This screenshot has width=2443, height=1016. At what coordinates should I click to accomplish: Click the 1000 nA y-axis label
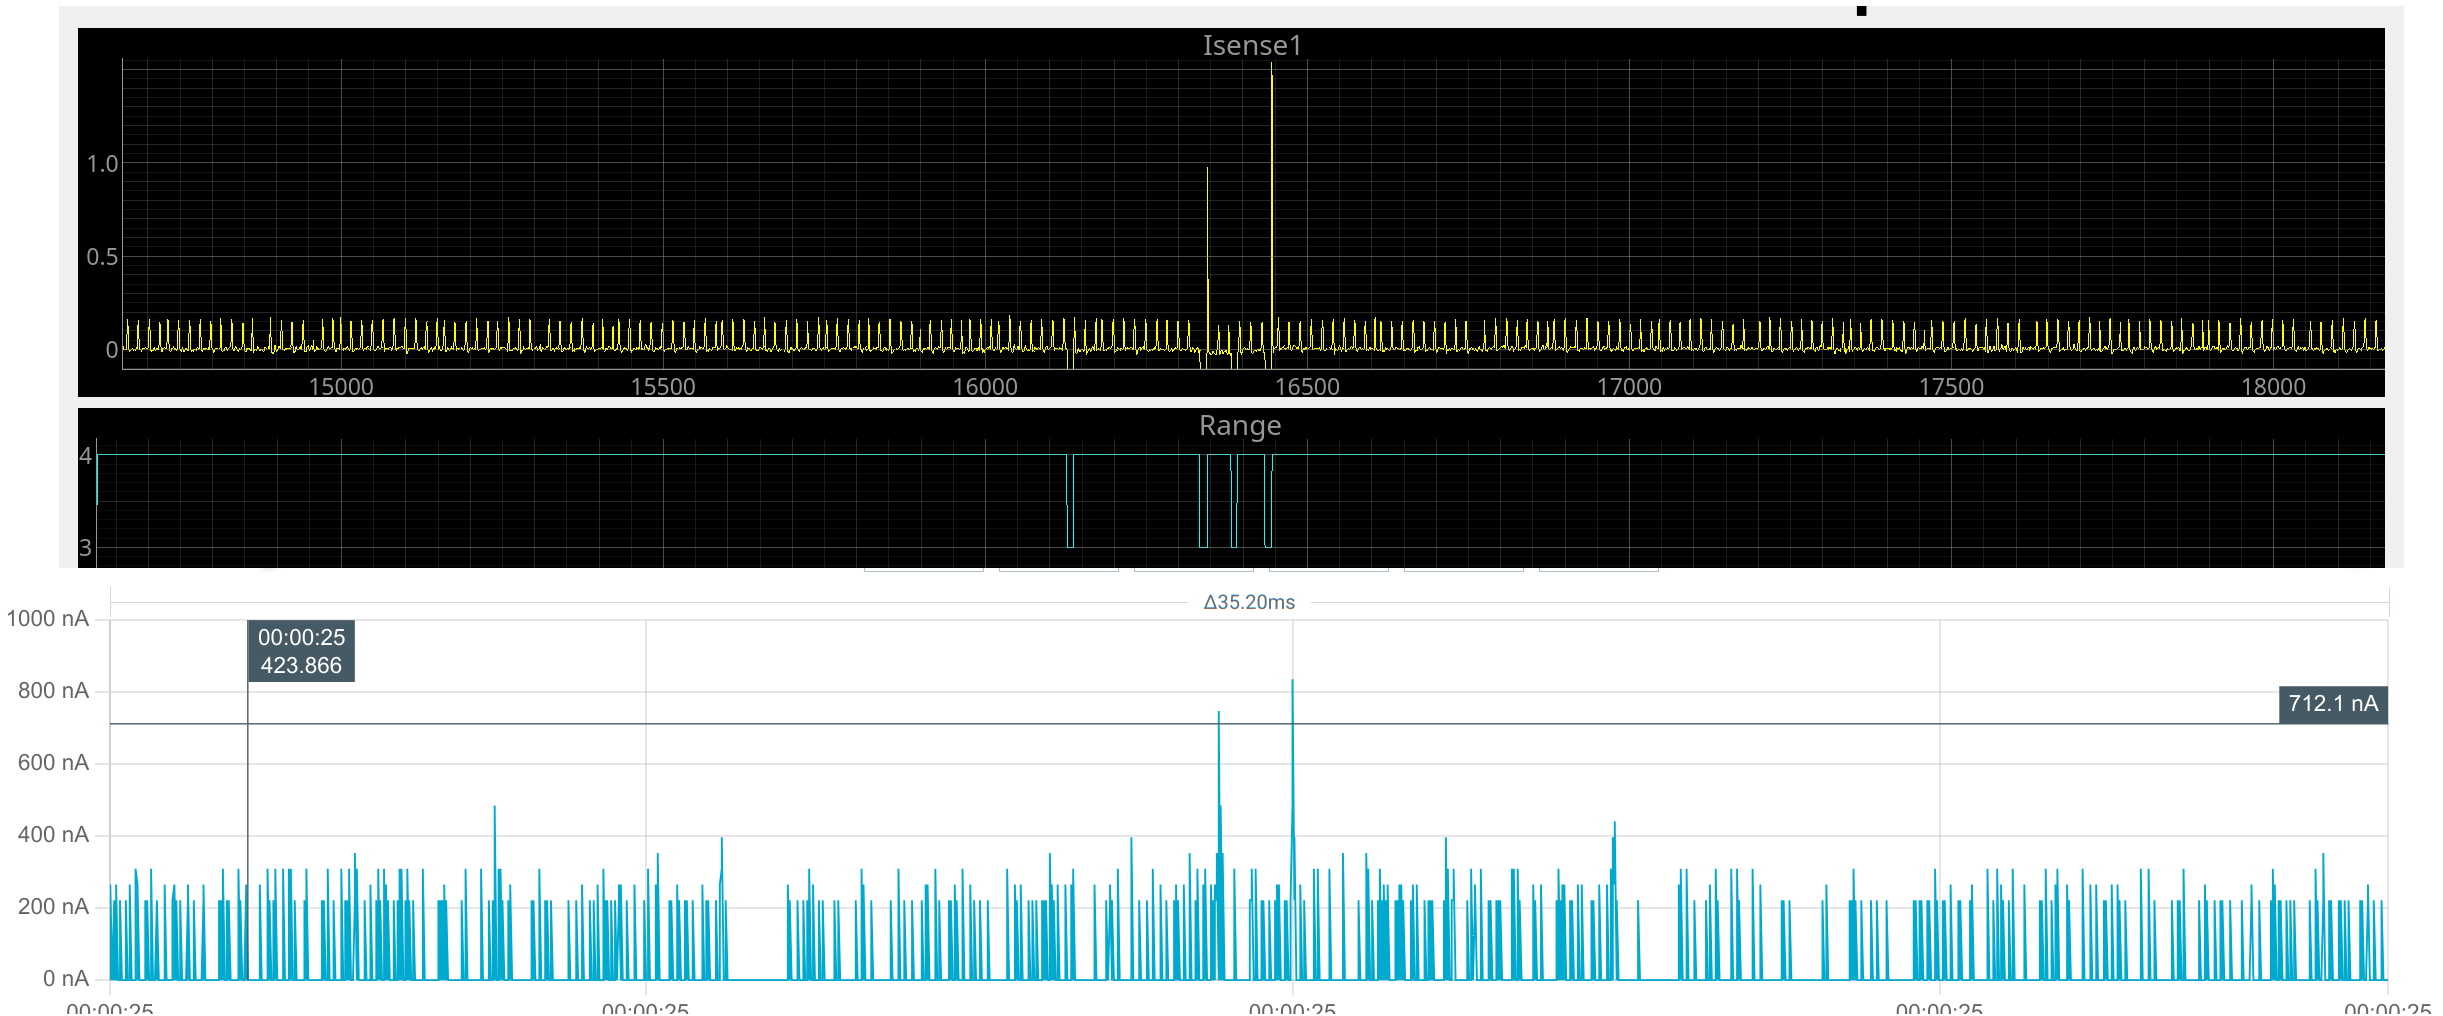click(x=48, y=619)
